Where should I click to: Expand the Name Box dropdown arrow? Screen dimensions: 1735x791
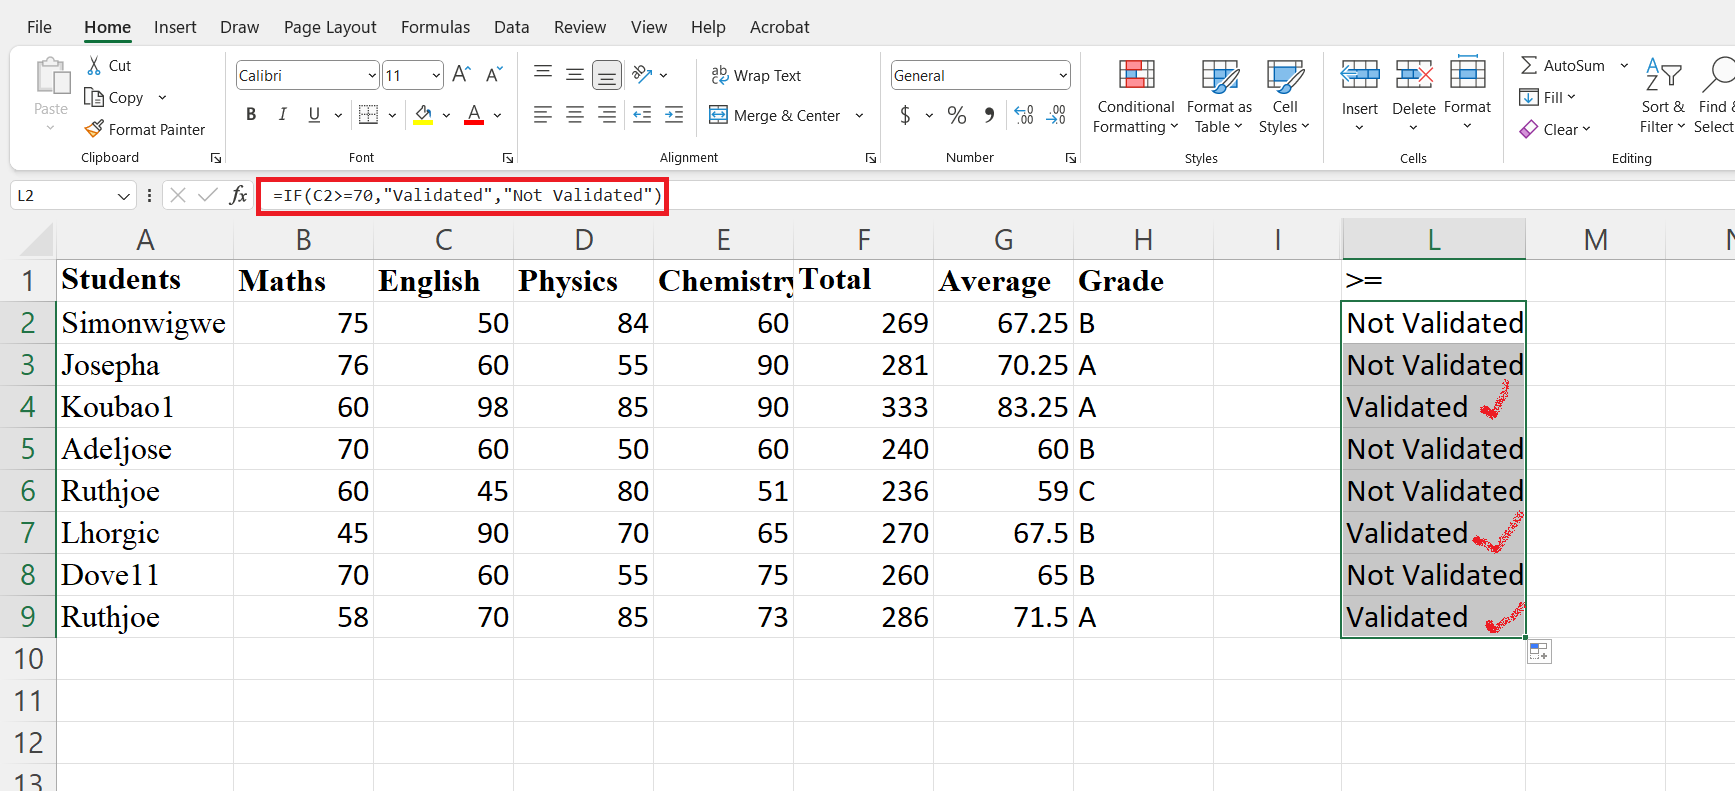124,196
